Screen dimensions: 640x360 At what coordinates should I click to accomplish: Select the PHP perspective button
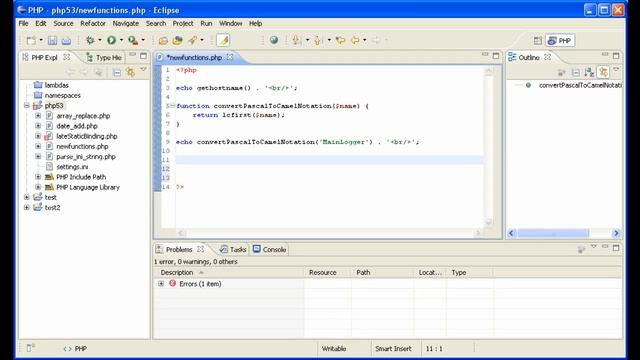[x=560, y=40]
